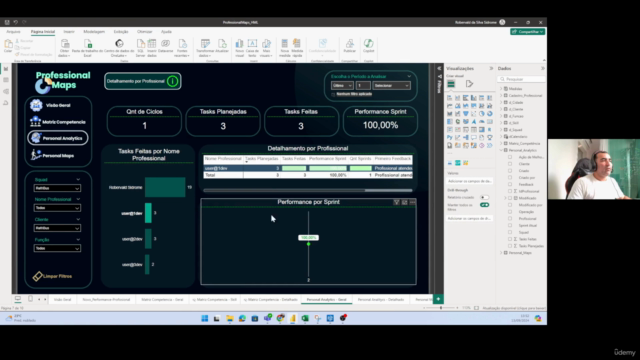
Task: Expand the Personal_Maps table
Action: [501, 253]
